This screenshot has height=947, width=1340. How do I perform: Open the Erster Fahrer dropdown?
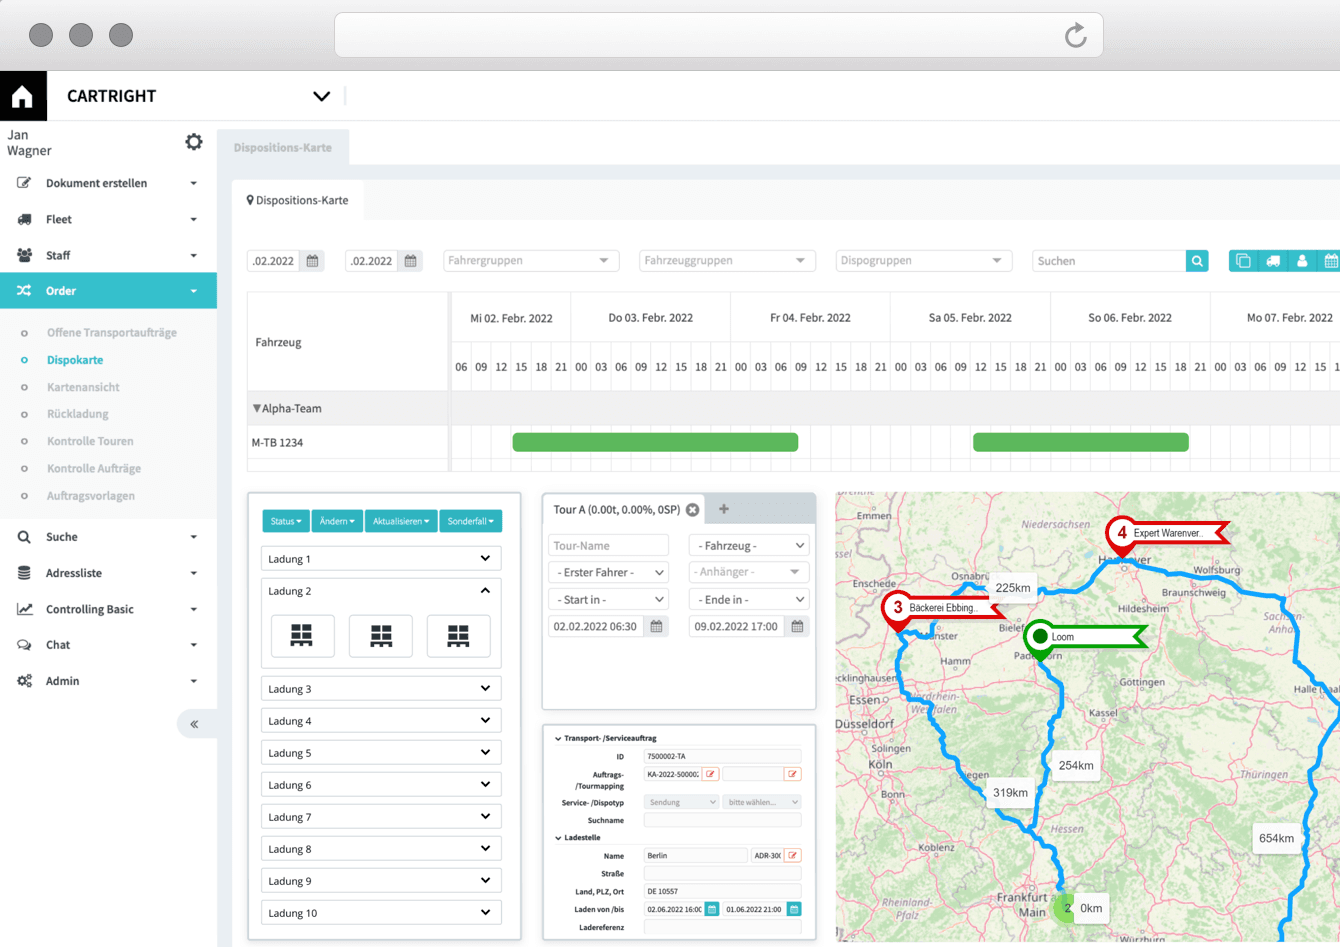coord(608,573)
